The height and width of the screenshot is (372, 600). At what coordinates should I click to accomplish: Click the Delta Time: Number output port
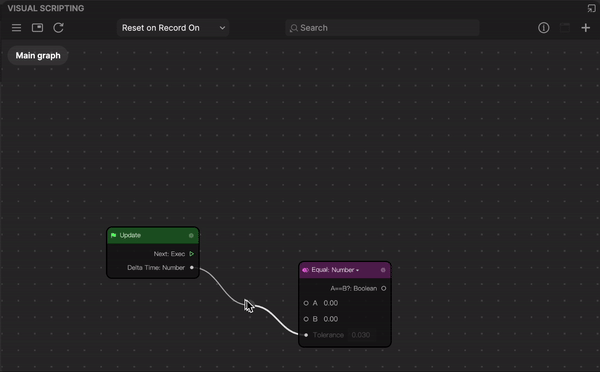192,268
